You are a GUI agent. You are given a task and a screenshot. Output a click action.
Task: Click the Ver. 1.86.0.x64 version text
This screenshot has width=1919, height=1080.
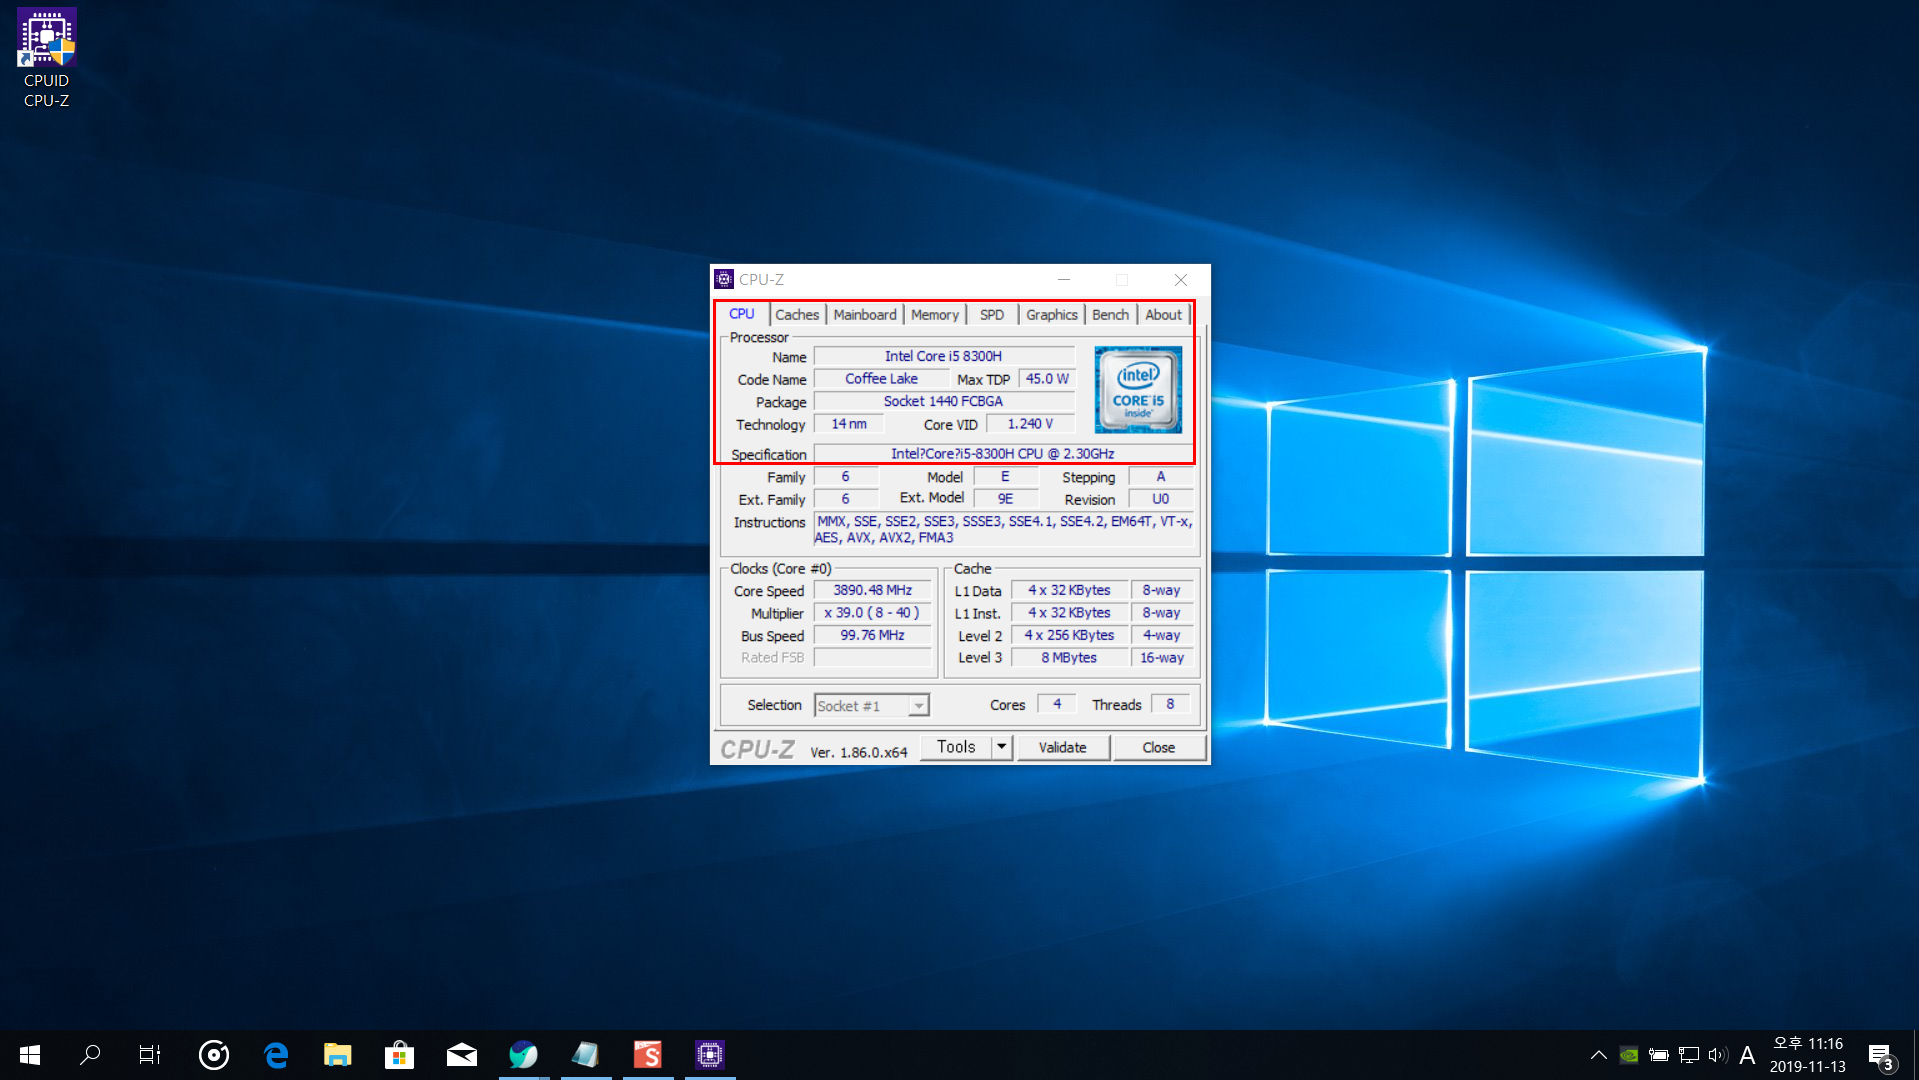click(859, 752)
